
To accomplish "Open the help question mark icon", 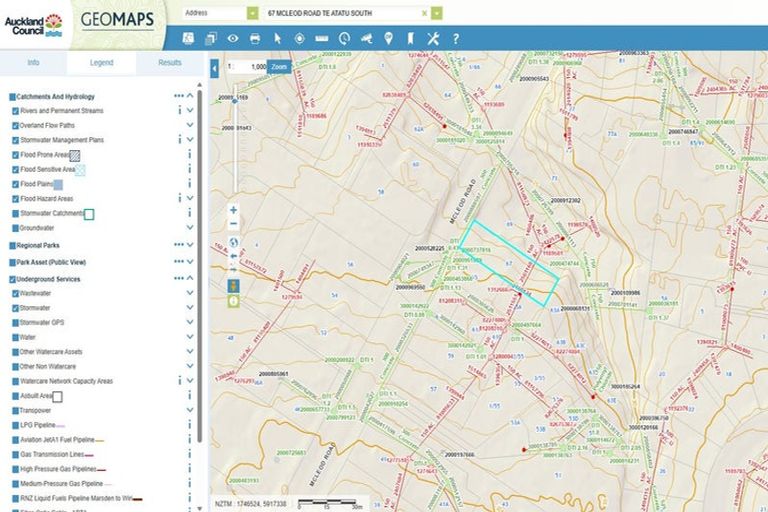I will [456, 38].
